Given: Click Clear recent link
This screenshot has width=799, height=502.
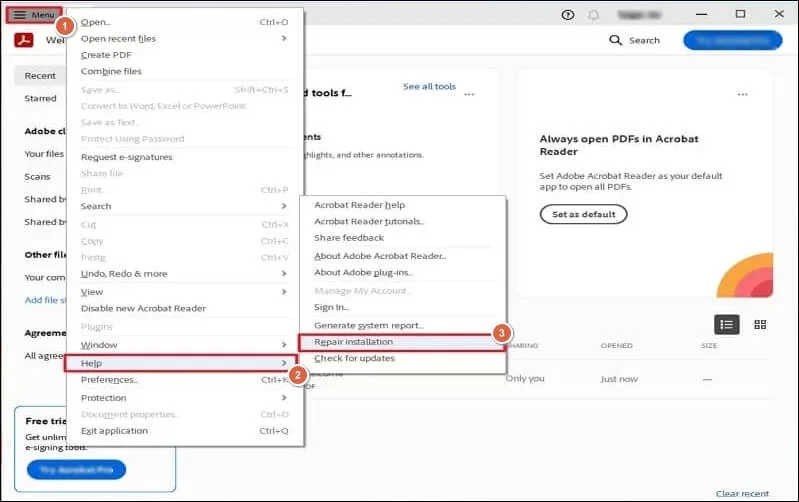Looking at the screenshot, I should click(742, 493).
